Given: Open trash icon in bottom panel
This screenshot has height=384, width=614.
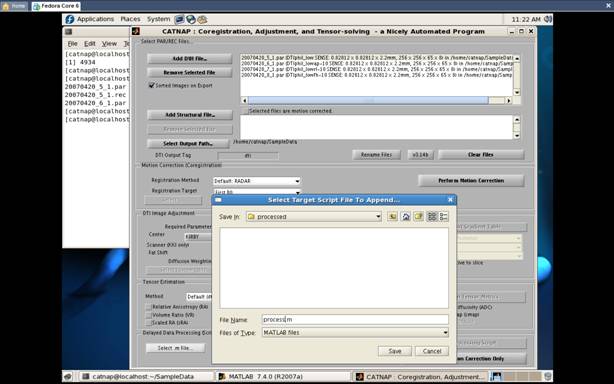Looking at the screenshot, I should point(548,377).
